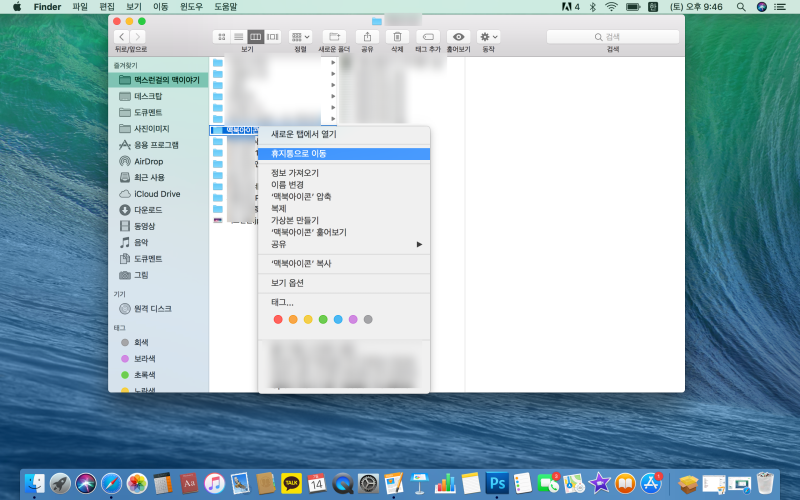Click the 삭제 (Delete) trash toolbar icon
800x500 pixels.
[397, 37]
